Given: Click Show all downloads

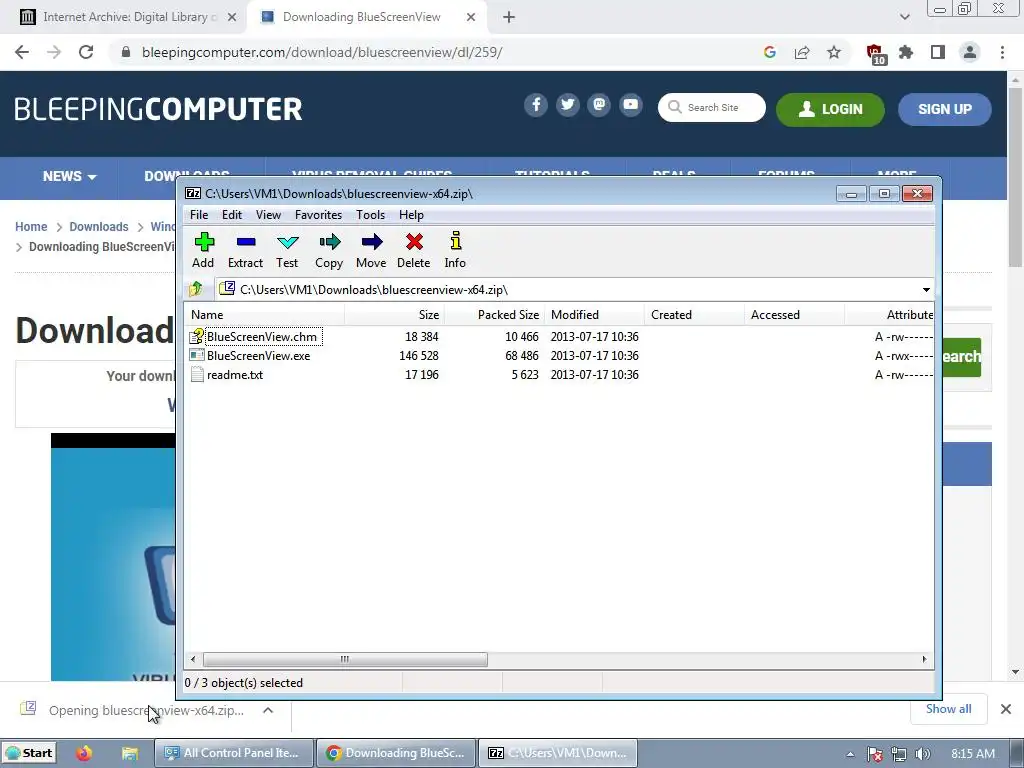Looking at the screenshot, I should click(948, 709).
